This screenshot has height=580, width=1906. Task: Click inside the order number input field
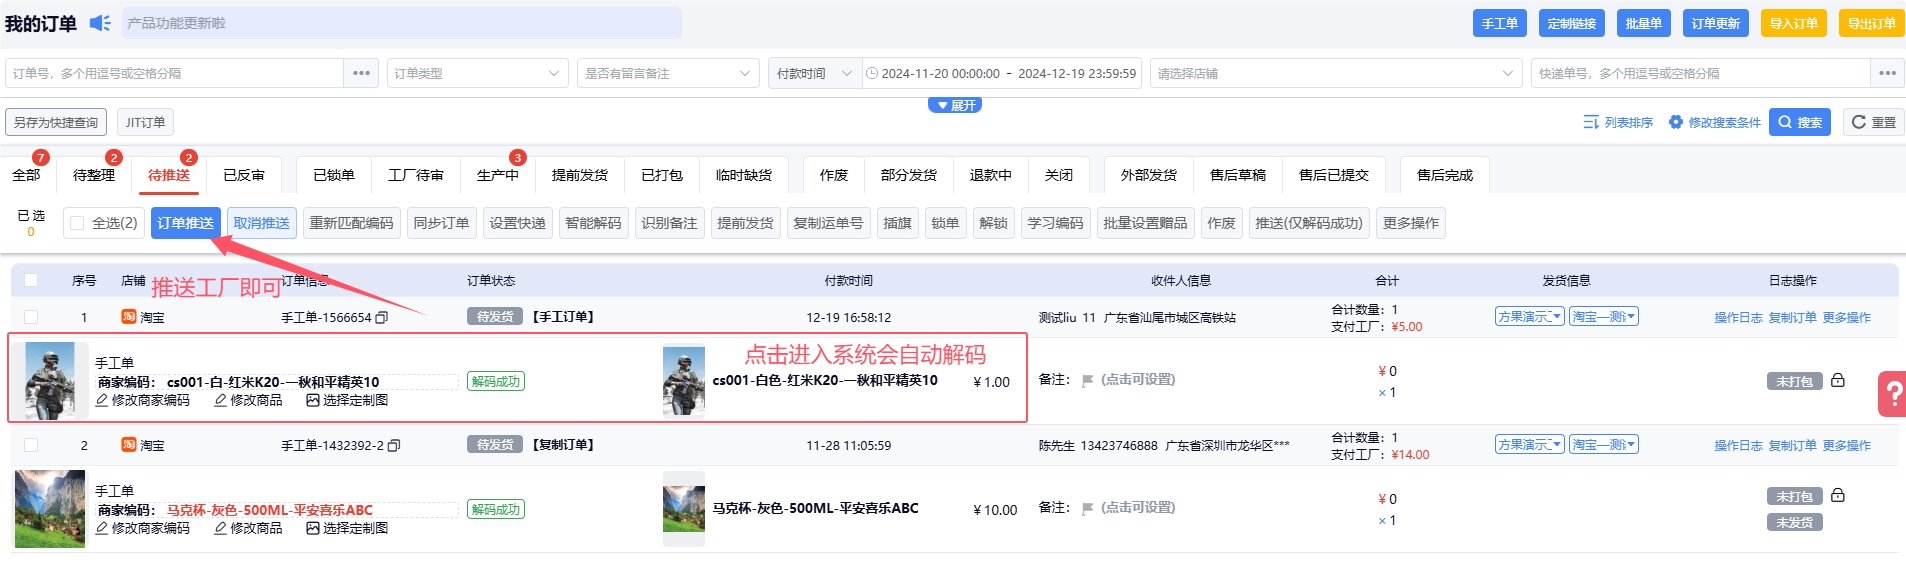[x=175, y=73]
